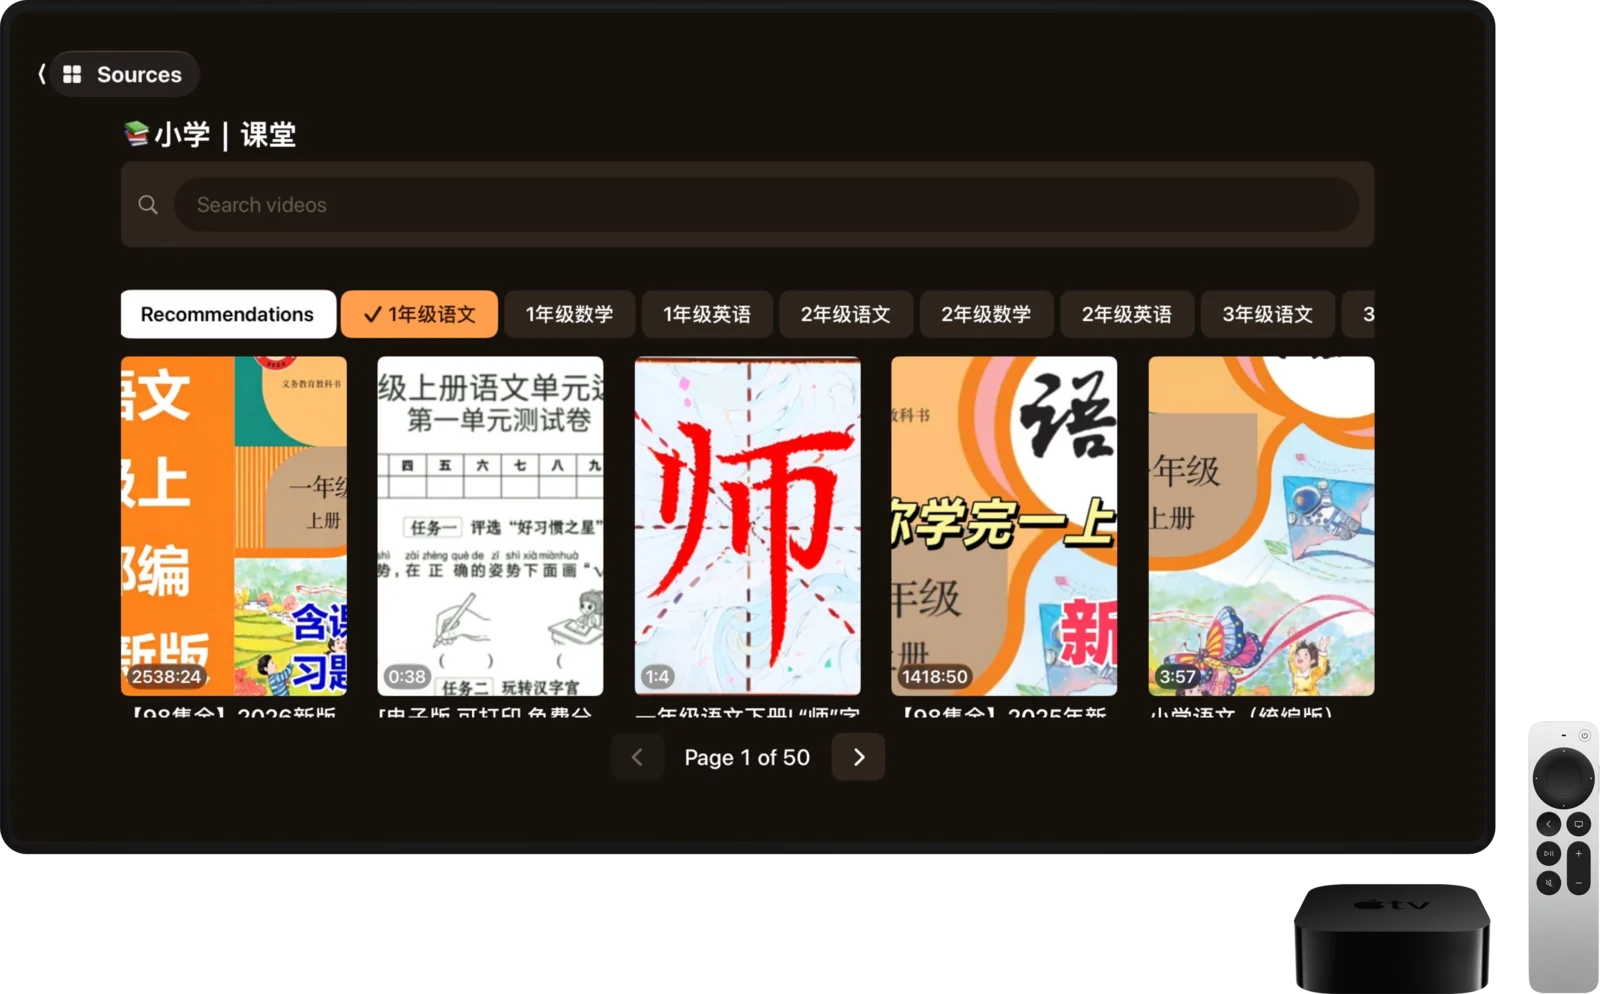
Task: Click the Apple TV box logo
Action: (x=1392, y=904)
